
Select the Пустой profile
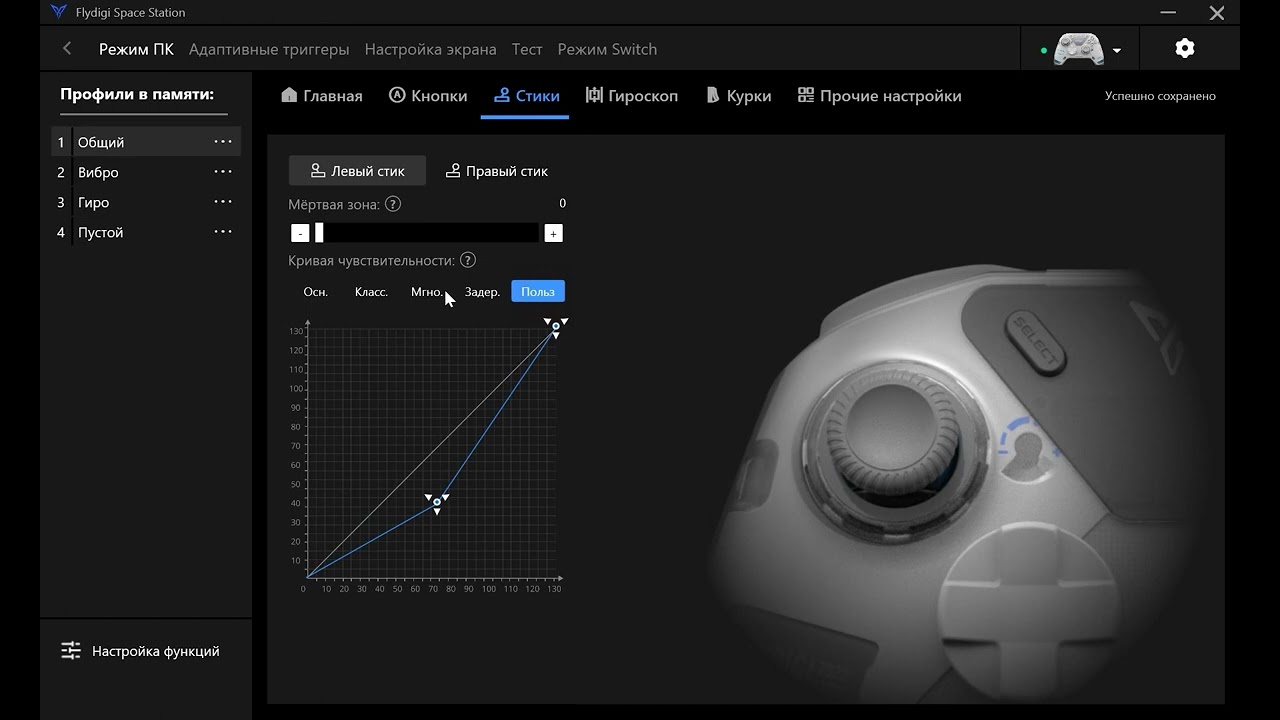click(x=146, y=232)
